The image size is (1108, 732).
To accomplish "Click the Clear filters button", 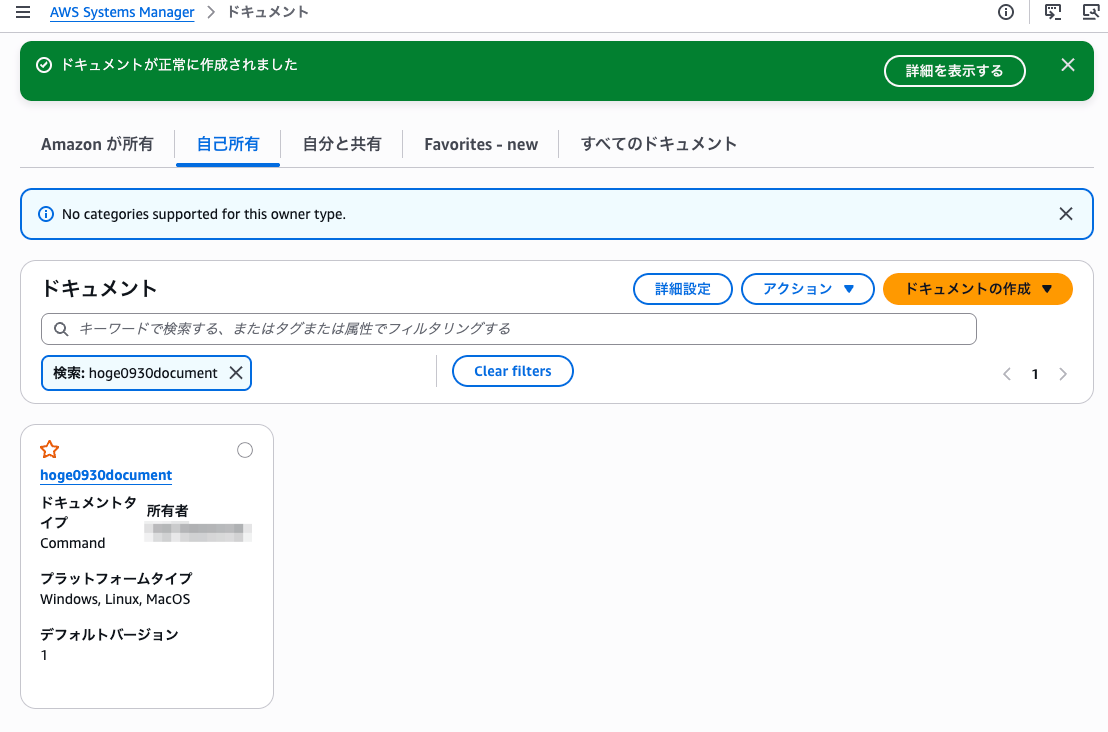I will [512, 371].
